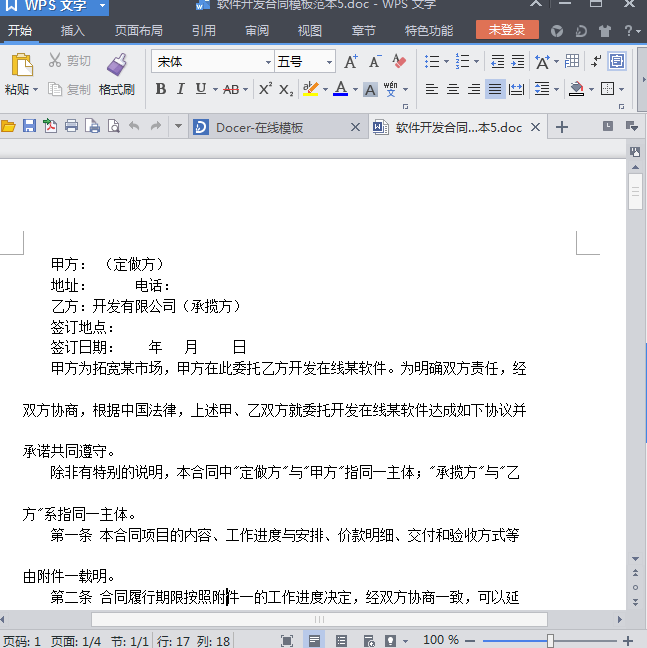Click the Export to PDF icon

tap(50, 126)
